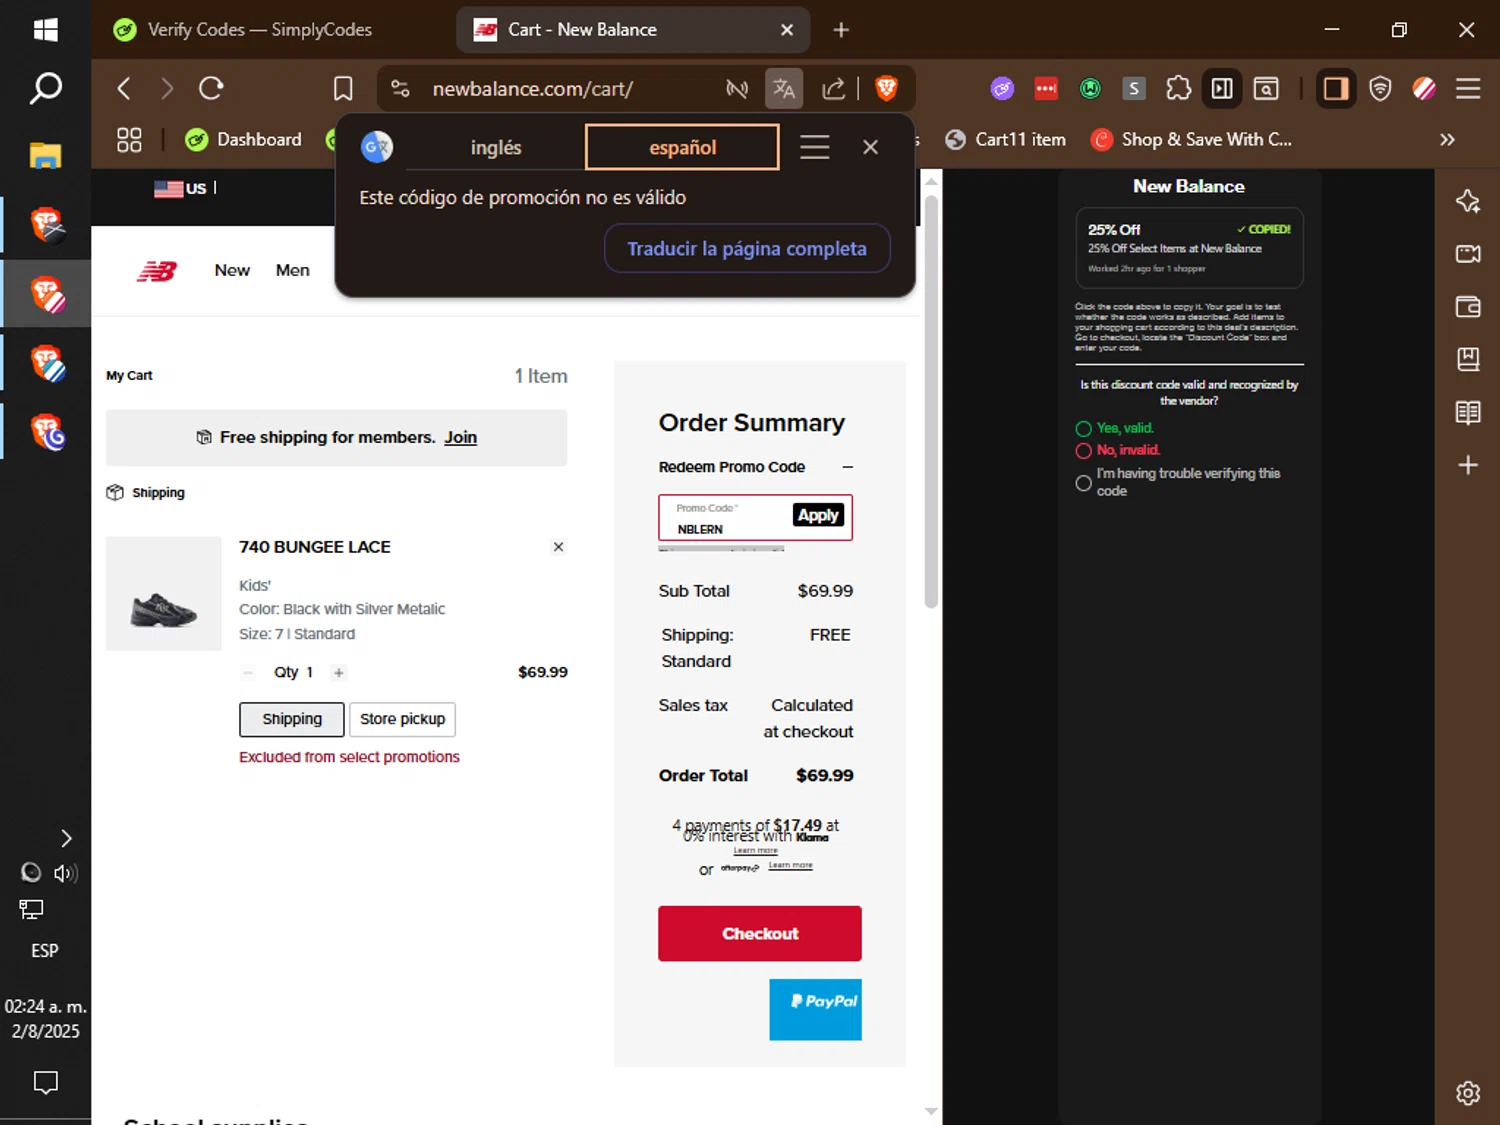Open the Windows Start menu
The width and height of the screenshot is (1500, 1125).
[45, 29]
